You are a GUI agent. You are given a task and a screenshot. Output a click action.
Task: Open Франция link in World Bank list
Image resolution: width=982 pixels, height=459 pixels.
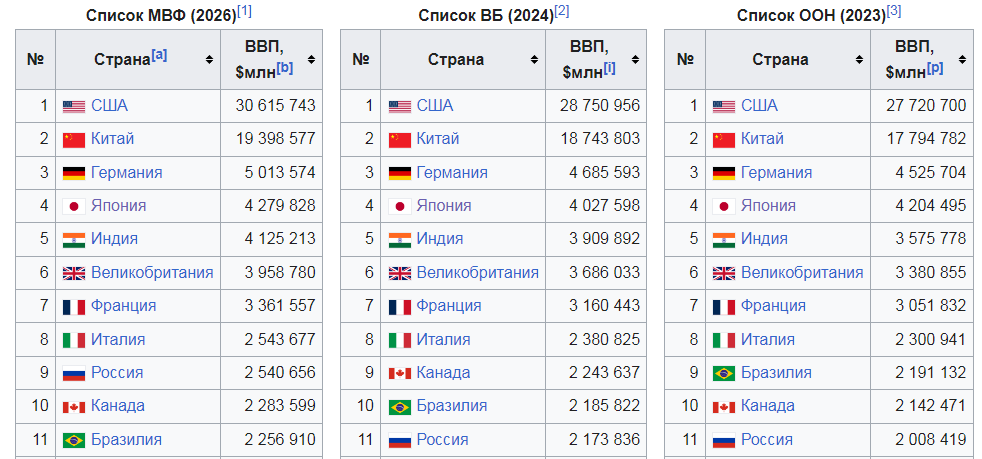point(449,306)
